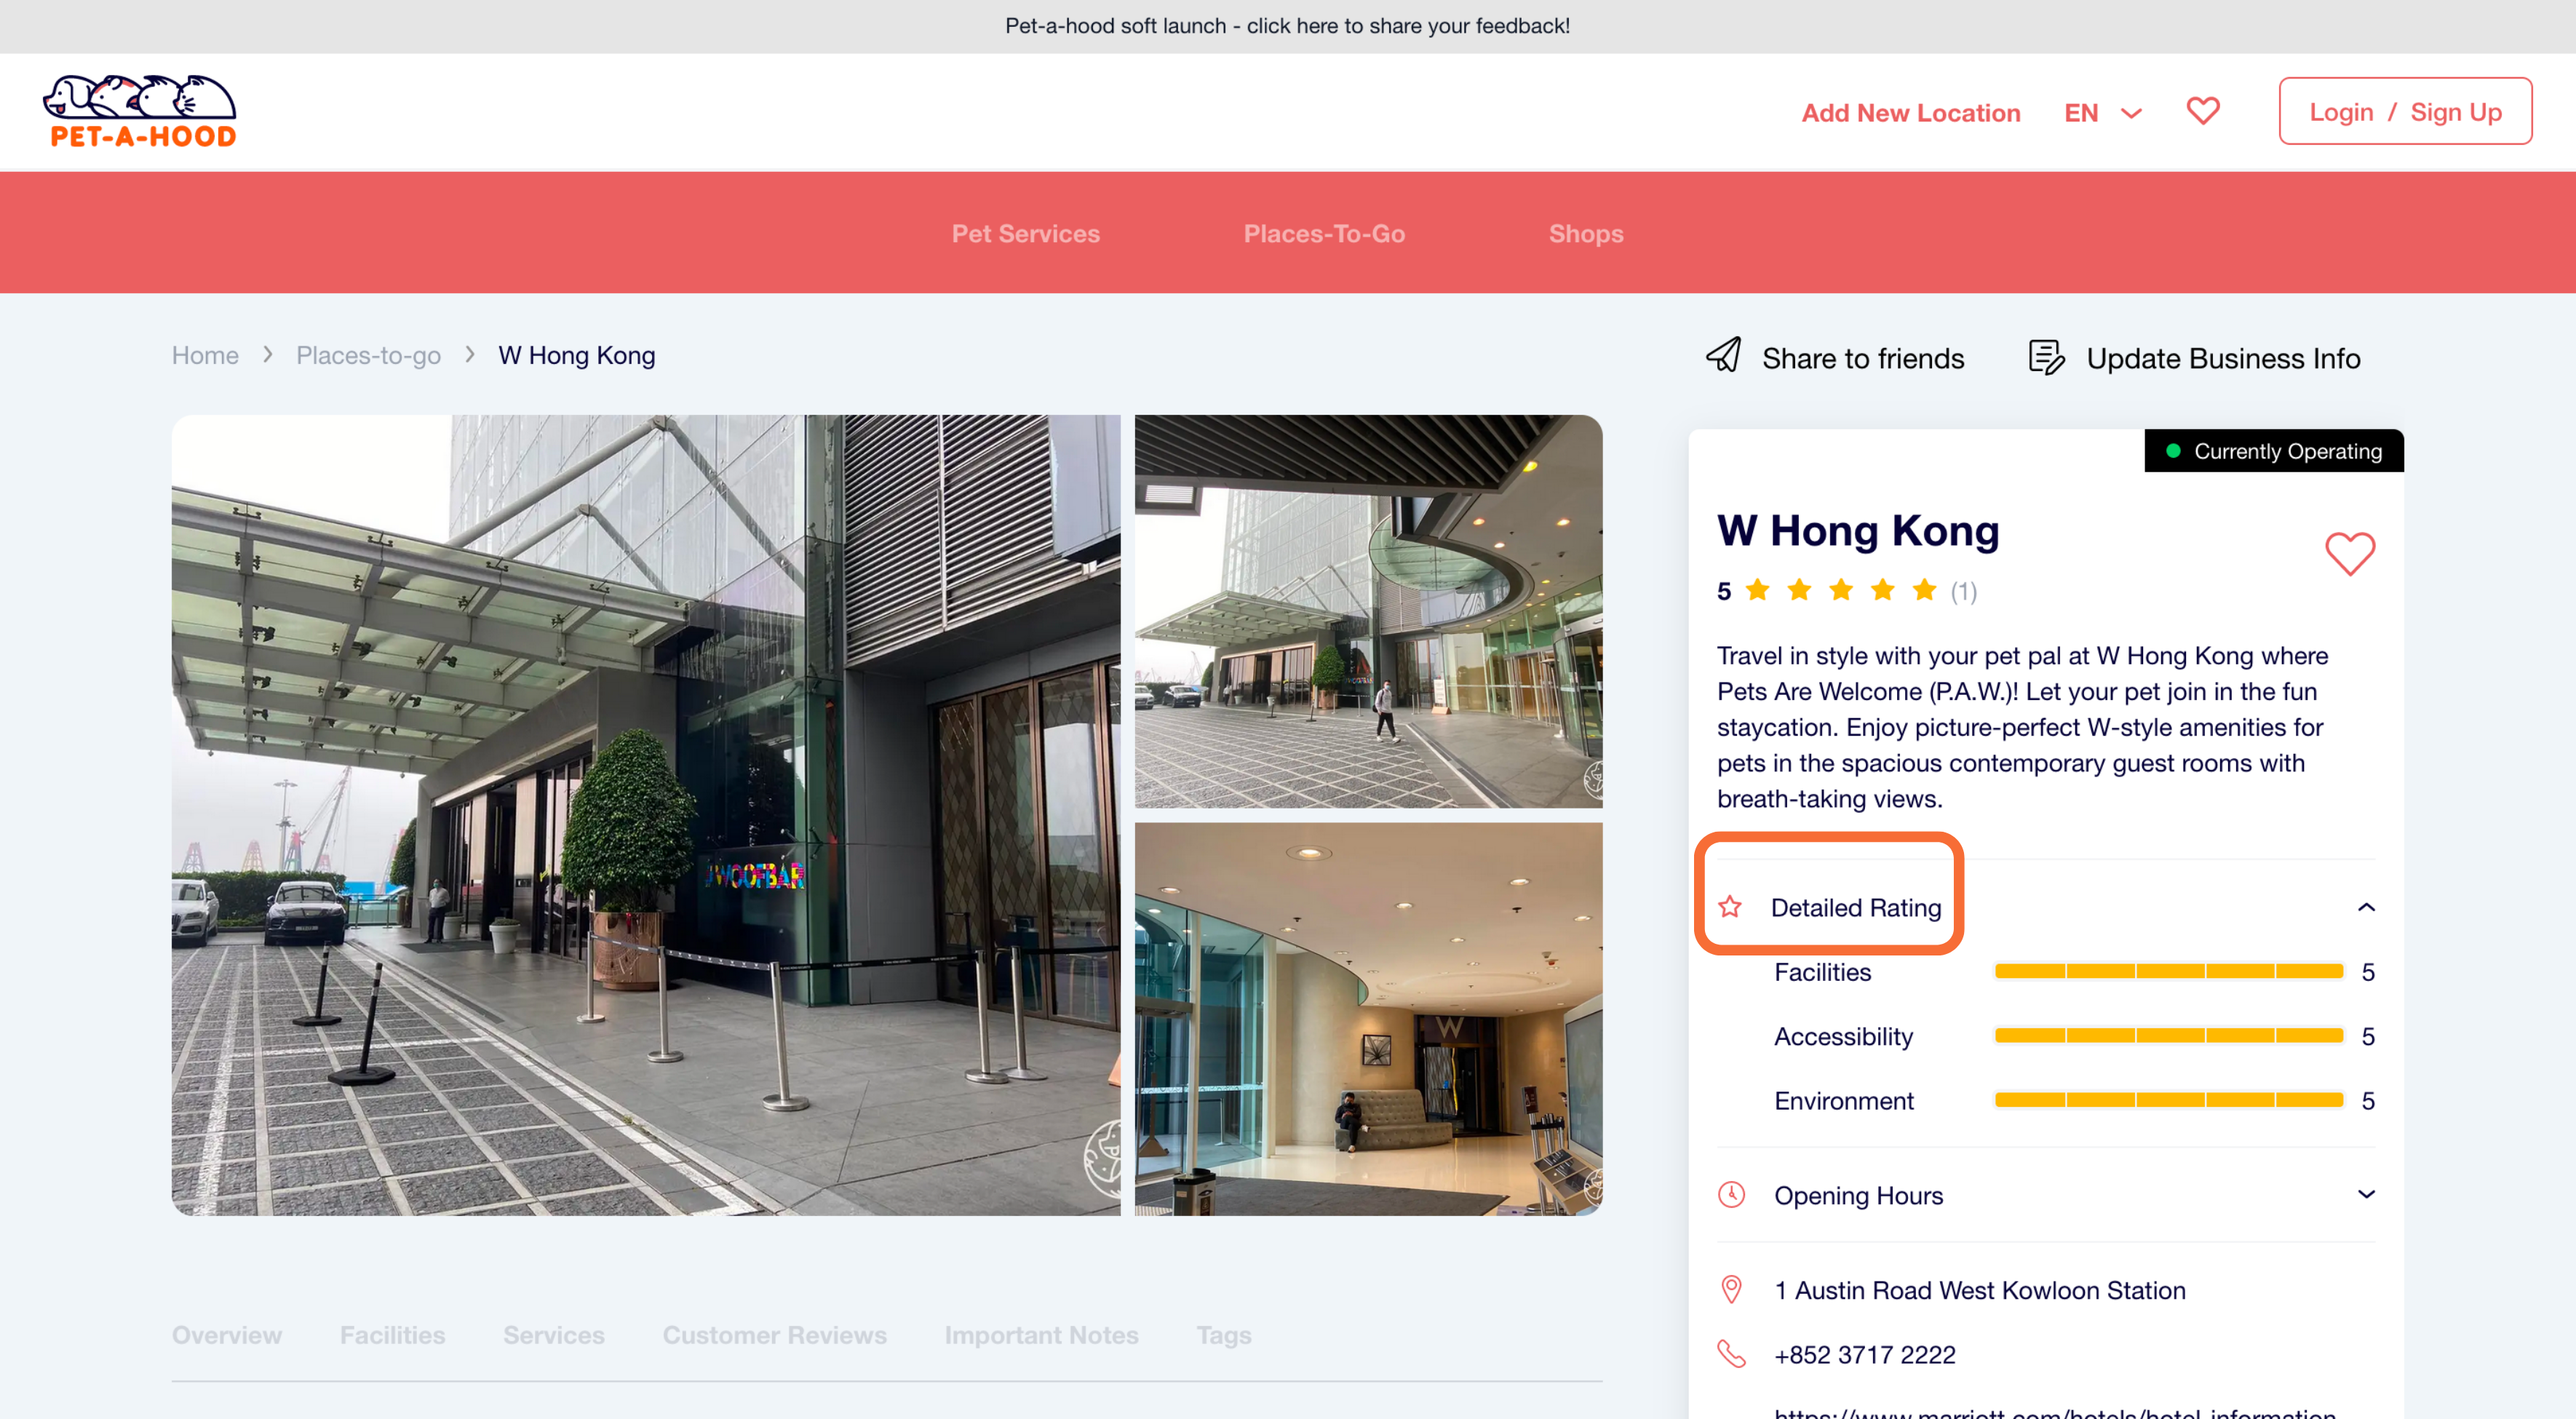Click the Share to friends paper plane icon
This screenshot has width=2576, height=1419.
pos(1723,356)
